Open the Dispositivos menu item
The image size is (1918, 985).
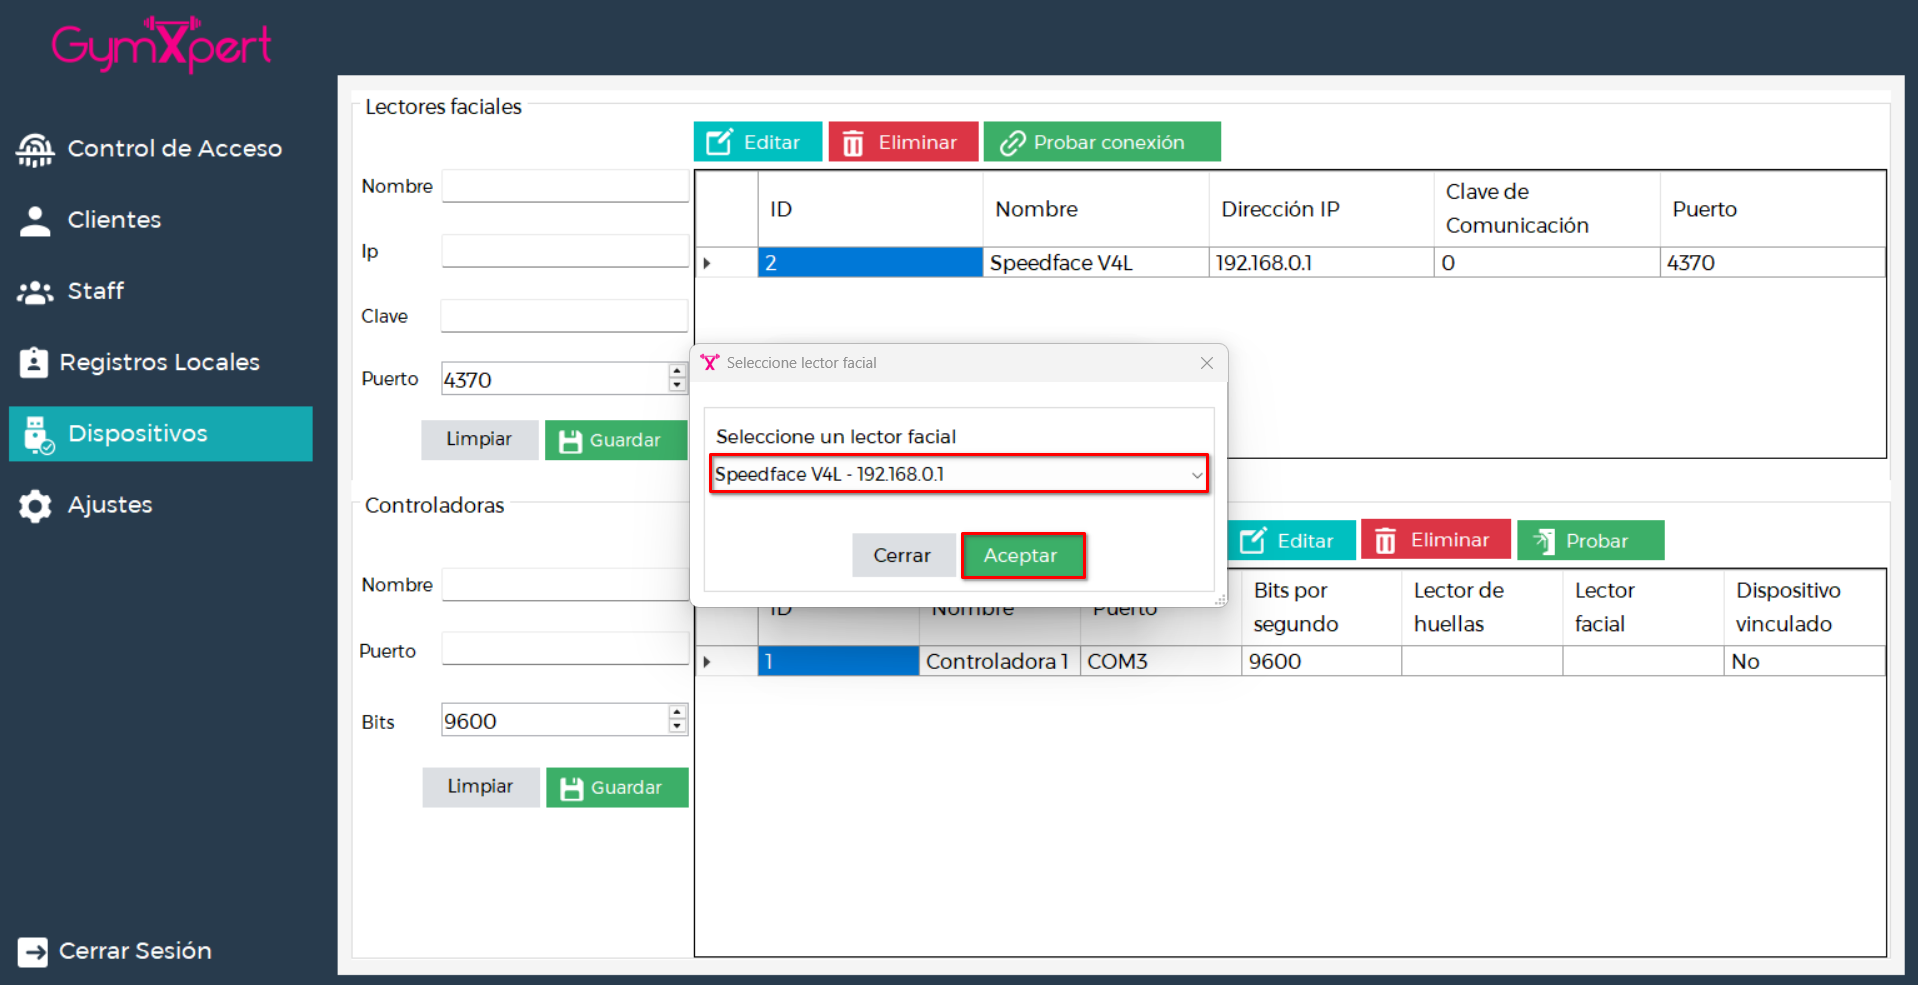point(161,434)
